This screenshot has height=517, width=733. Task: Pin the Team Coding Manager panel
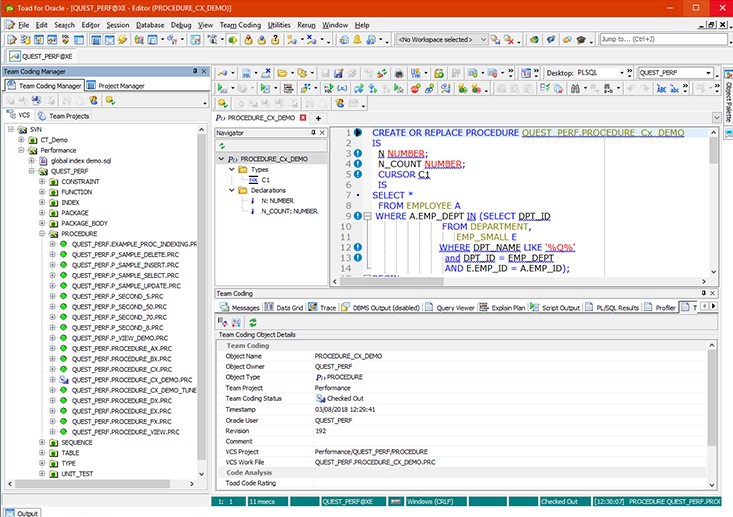195,71
